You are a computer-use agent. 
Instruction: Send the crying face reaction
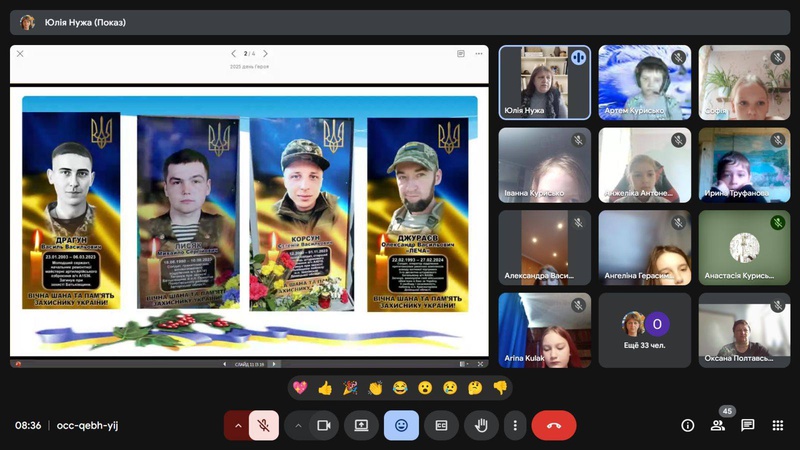[x=450, y=388]
